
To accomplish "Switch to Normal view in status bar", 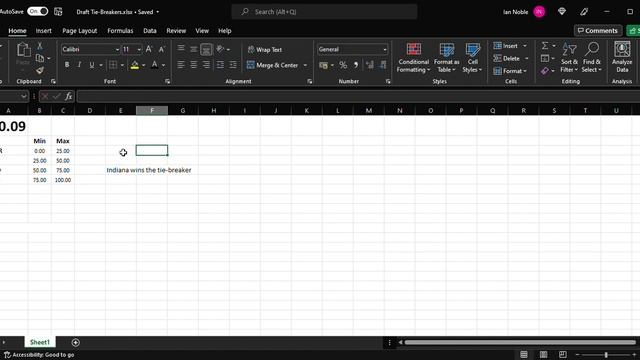I will (x=524, y=354).
